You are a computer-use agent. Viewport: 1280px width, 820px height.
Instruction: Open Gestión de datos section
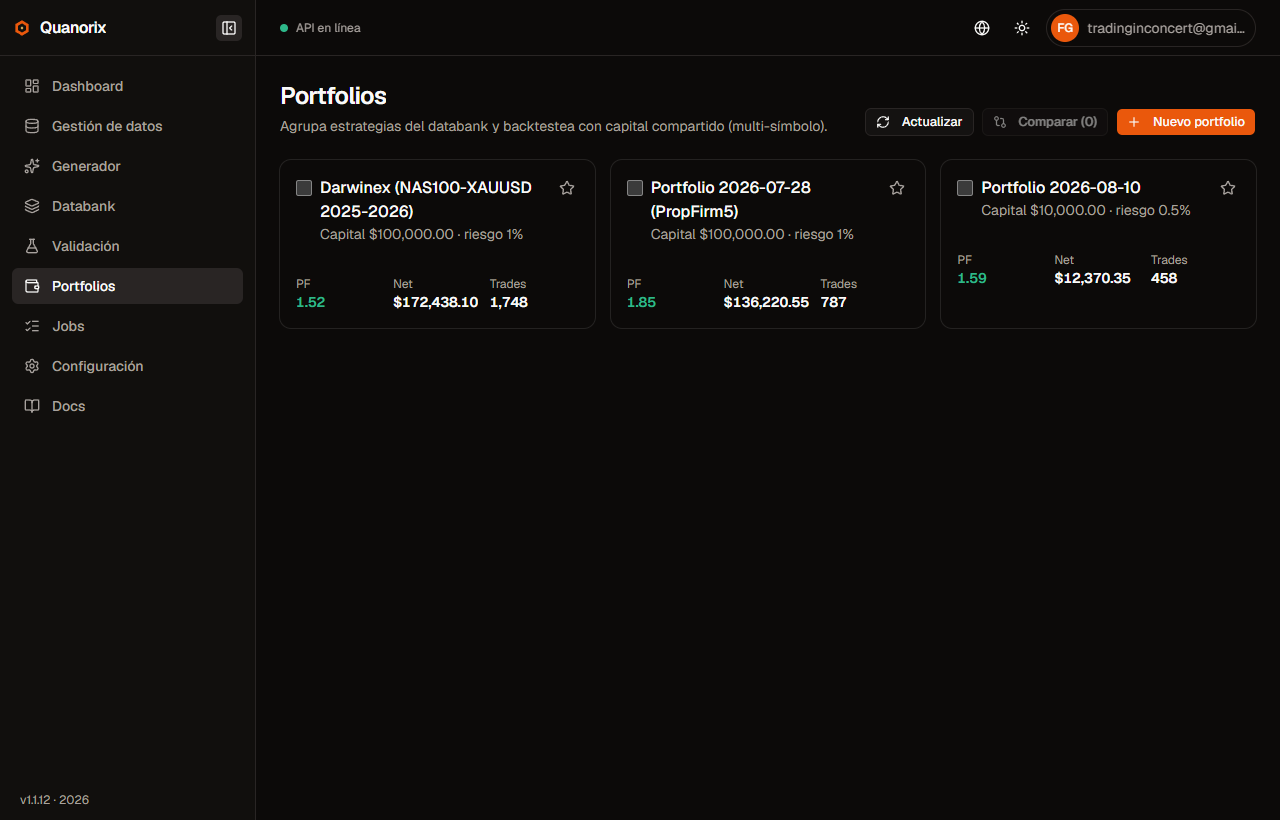[x=127, y=126]
